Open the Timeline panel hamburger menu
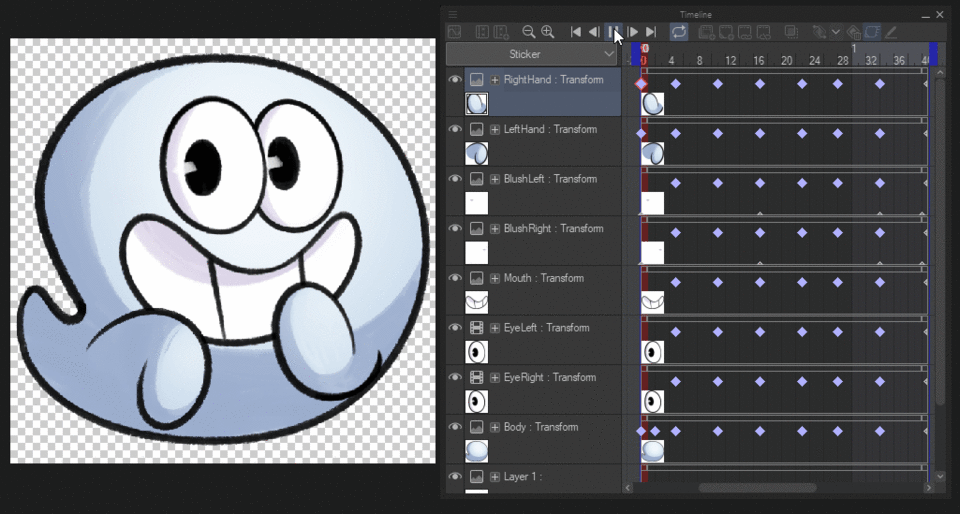960x514 pixels. pos(453,15)
